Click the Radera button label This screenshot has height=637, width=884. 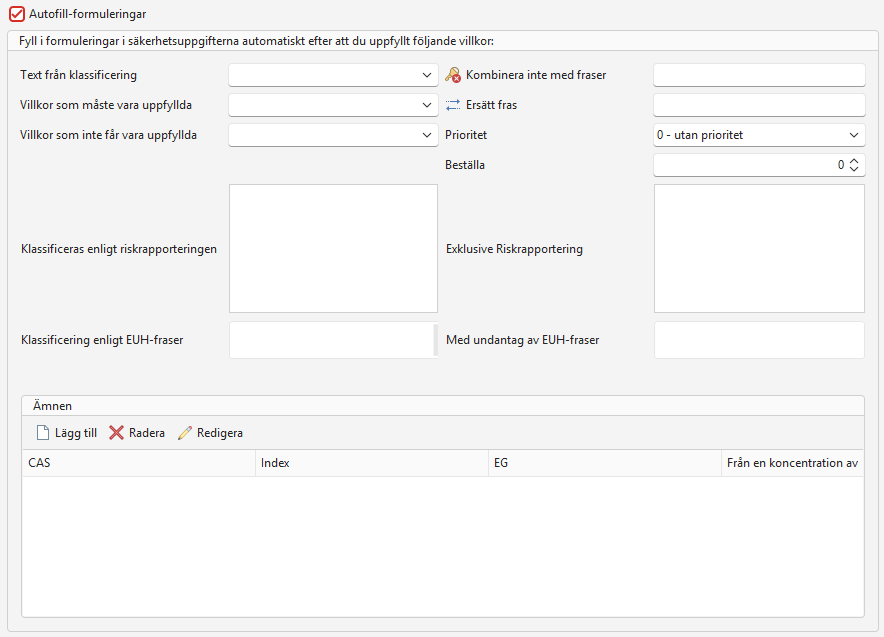147,433
